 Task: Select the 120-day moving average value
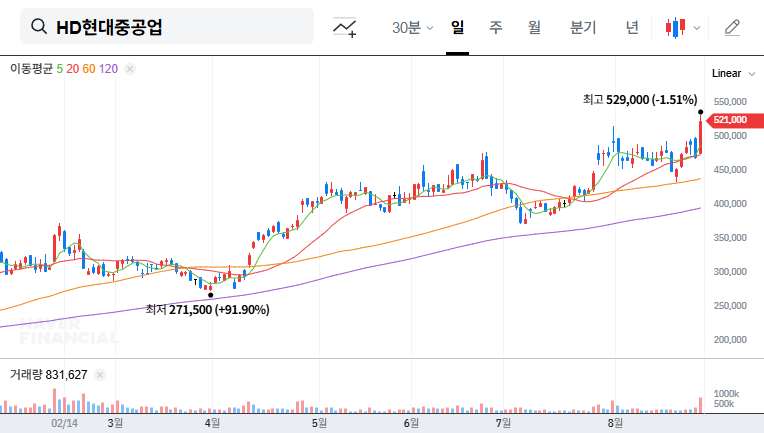[x=108, y=69]
